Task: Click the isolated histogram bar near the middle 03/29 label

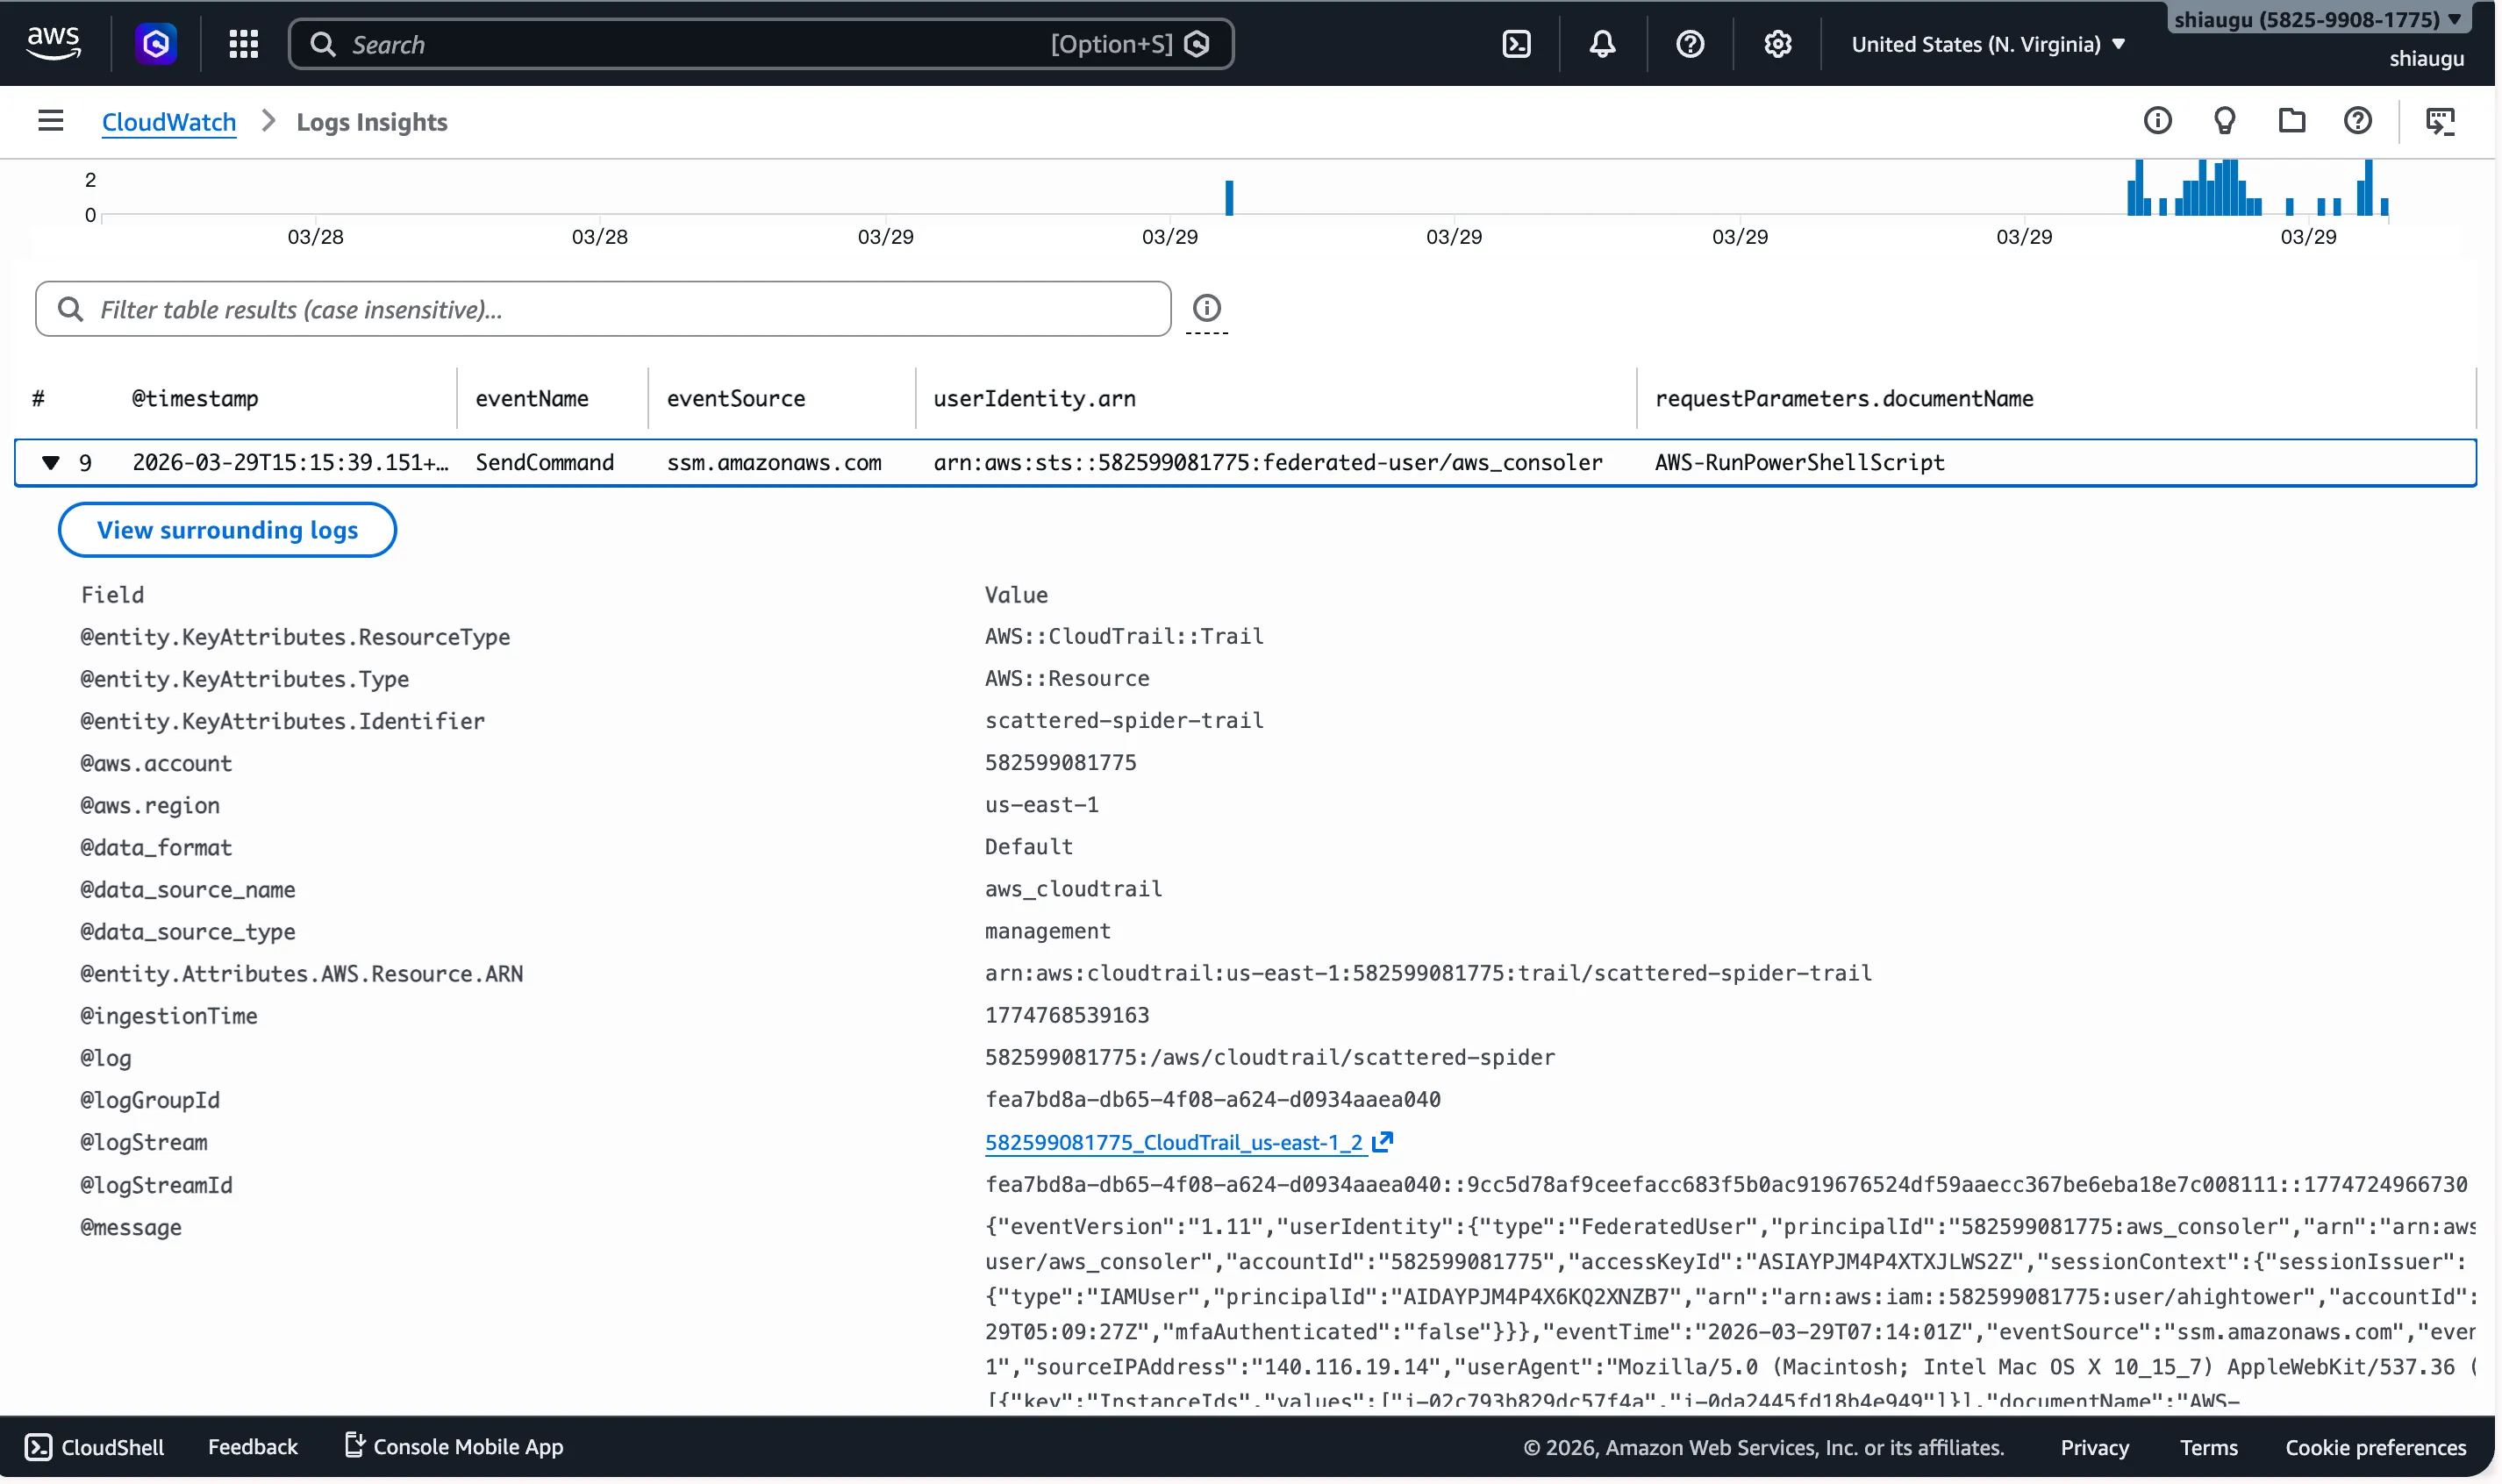Action: click(1229, 197)
